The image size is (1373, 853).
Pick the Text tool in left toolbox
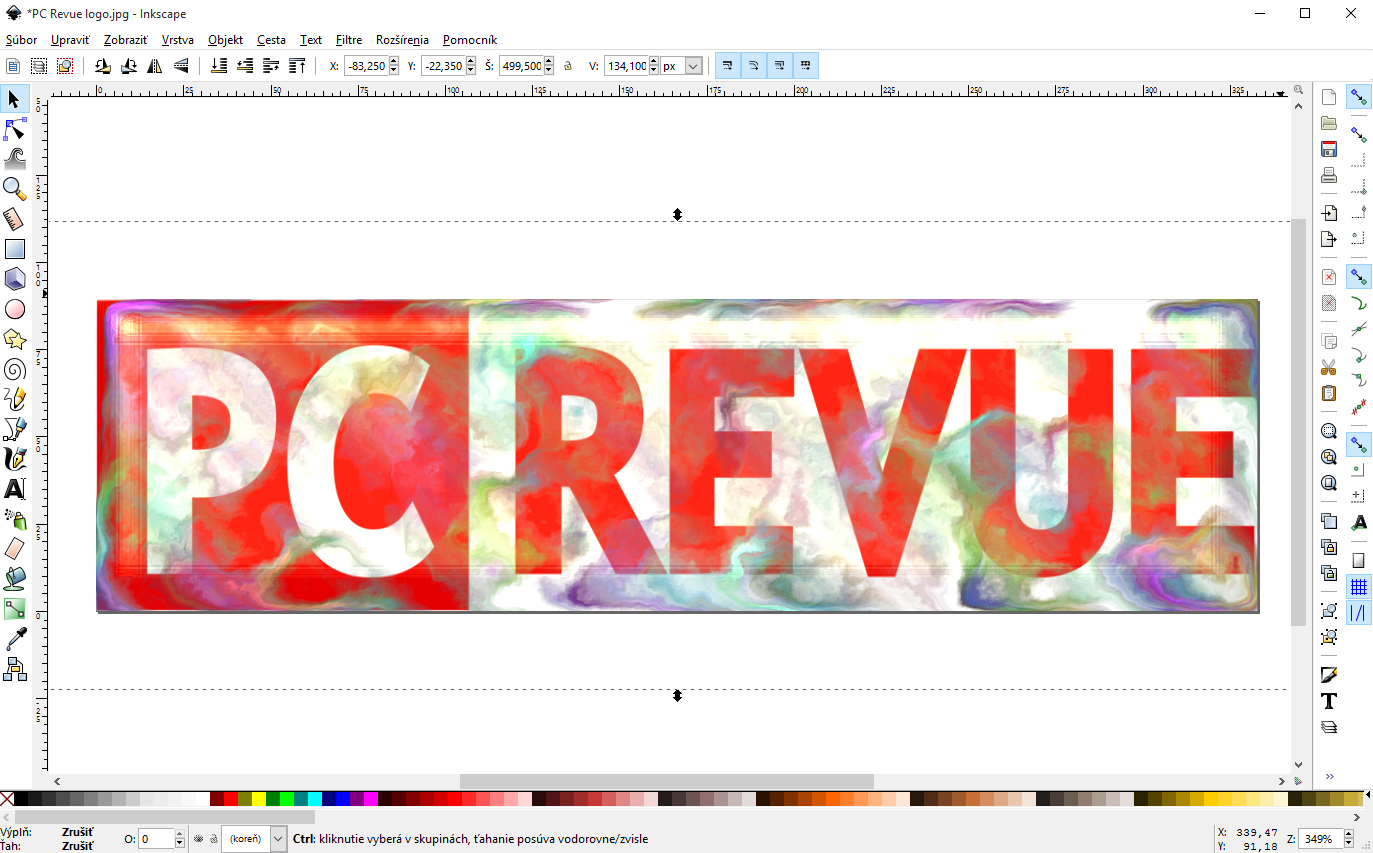[14, 489]
